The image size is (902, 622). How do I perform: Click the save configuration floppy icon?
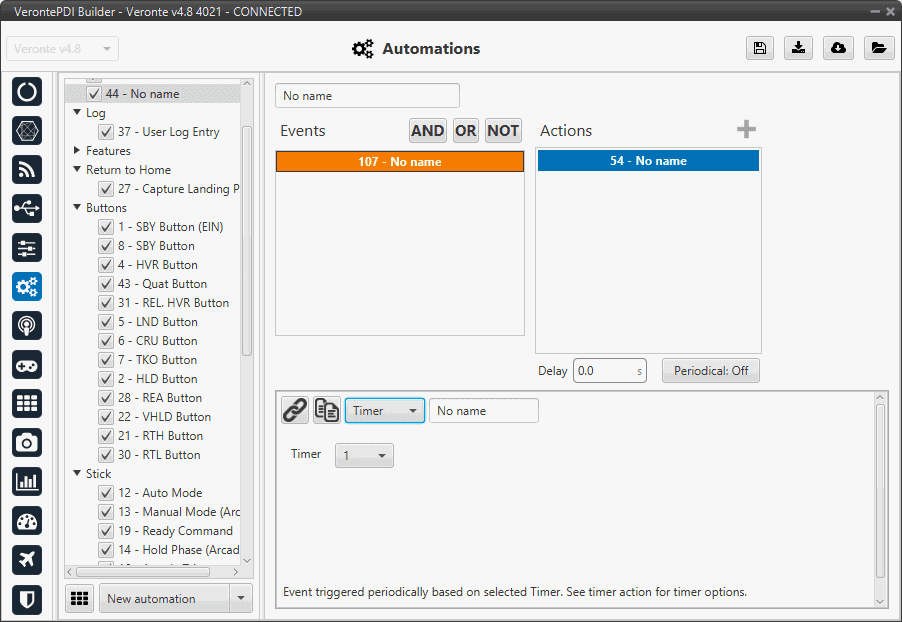[x=760, y=49]
